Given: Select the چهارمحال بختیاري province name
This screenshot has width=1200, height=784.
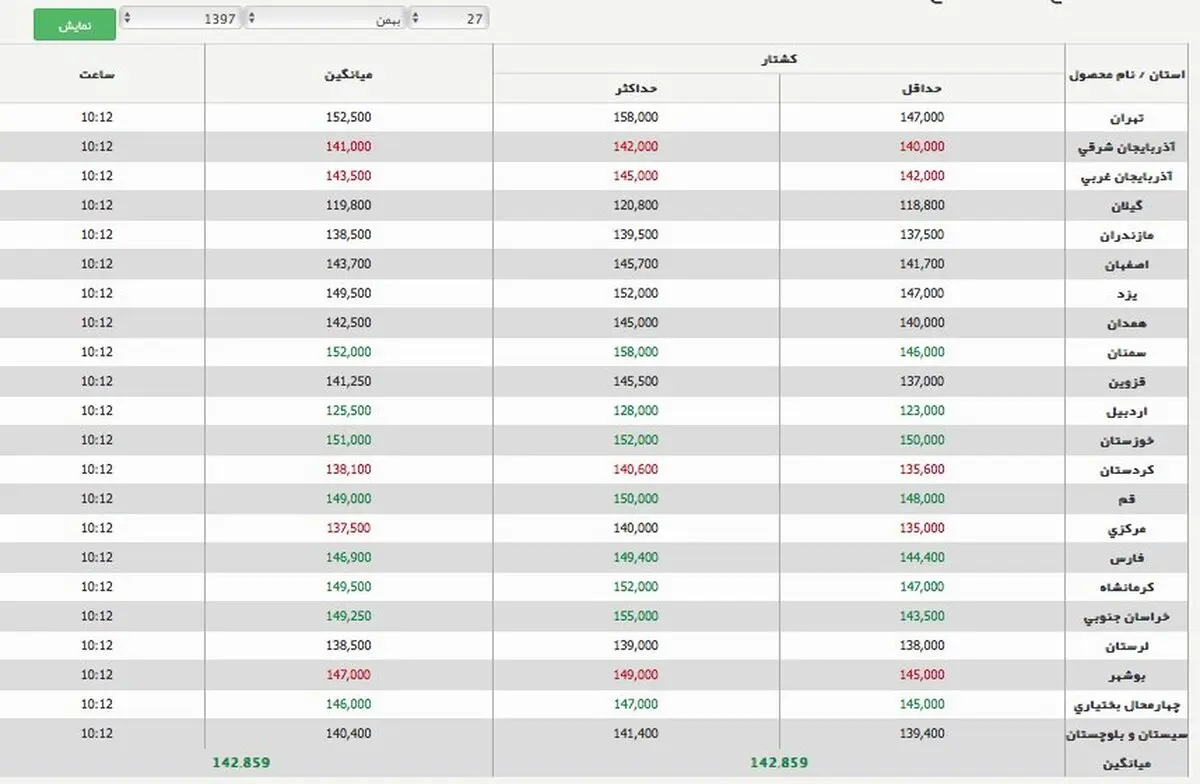Looking at the screenshot, I should coord(1125,705).
